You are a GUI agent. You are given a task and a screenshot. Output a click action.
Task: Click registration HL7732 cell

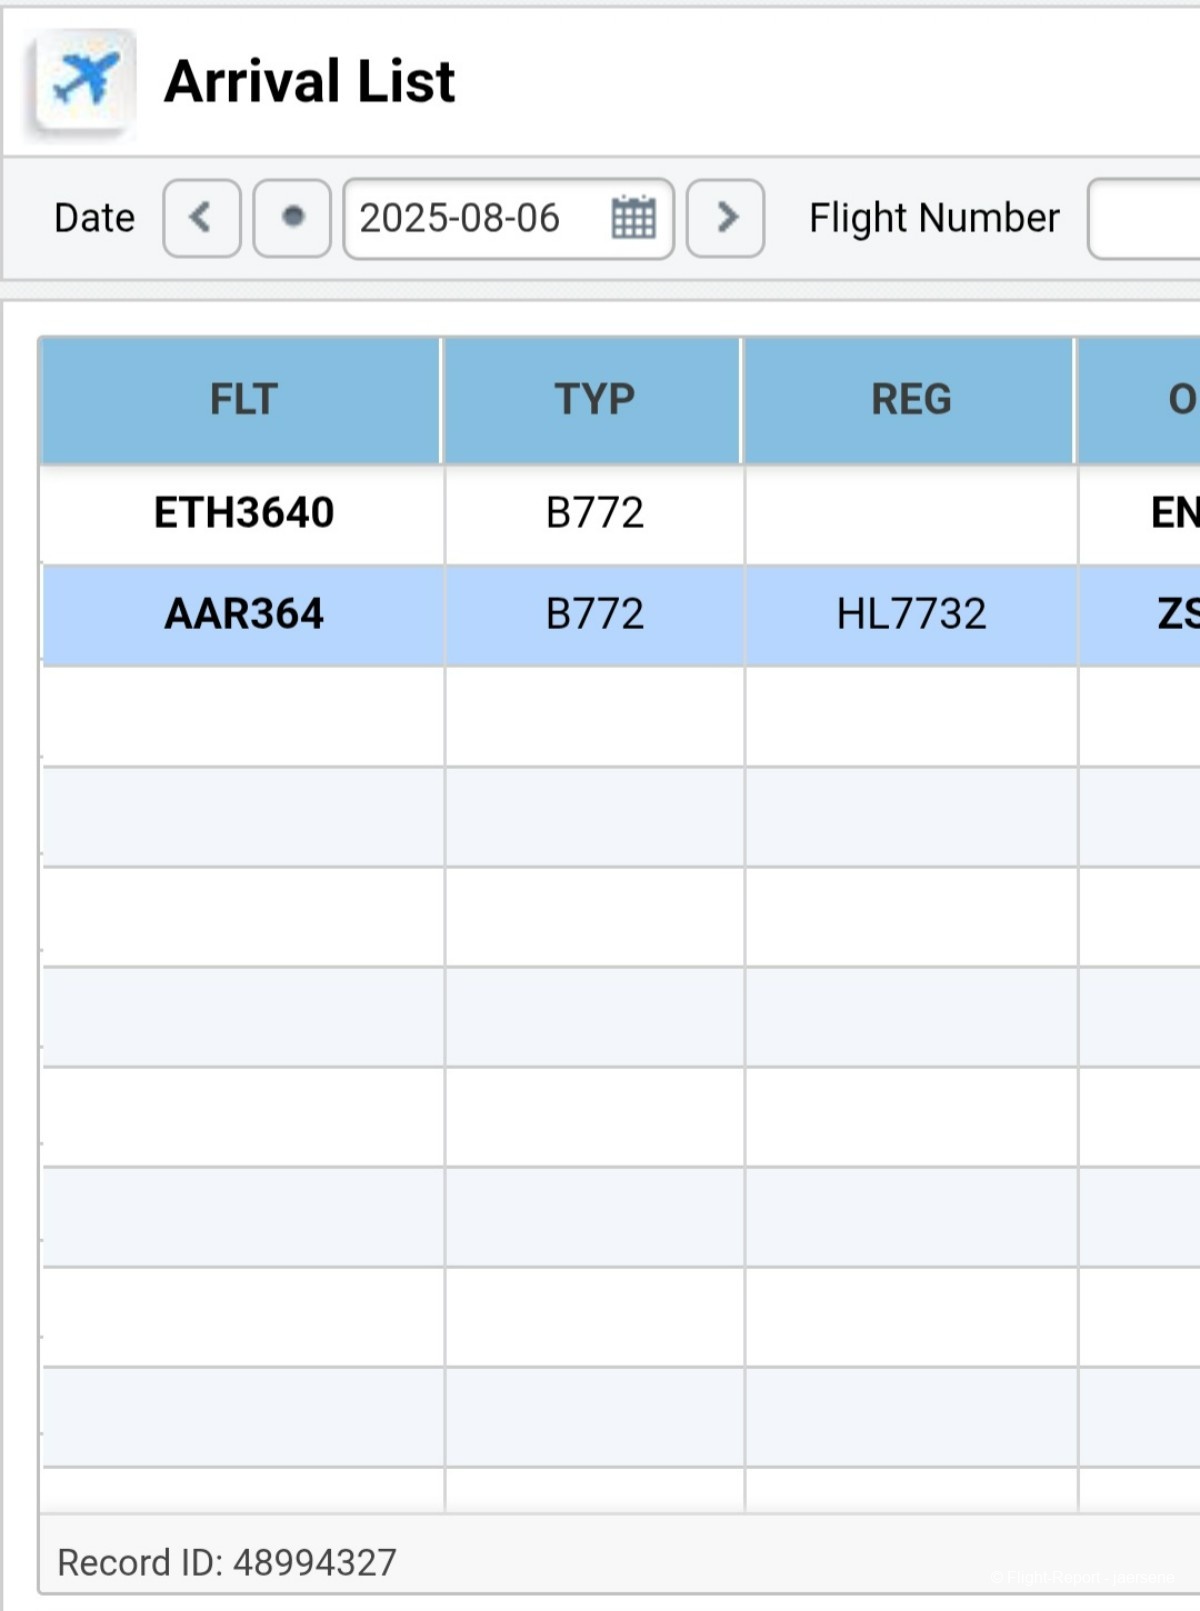910,614
